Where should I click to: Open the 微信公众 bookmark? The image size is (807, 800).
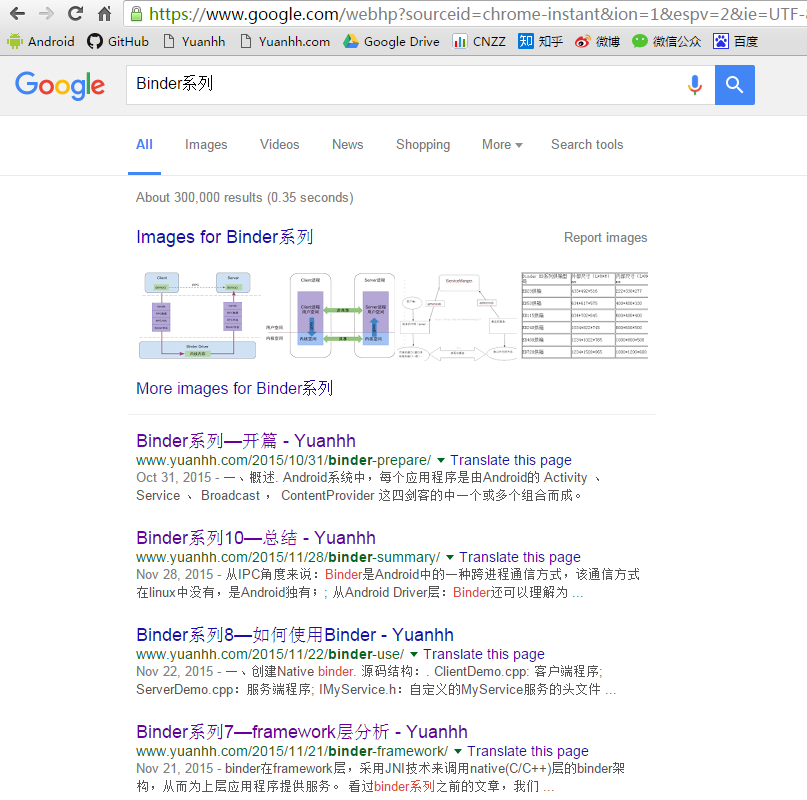click(666, 41)
